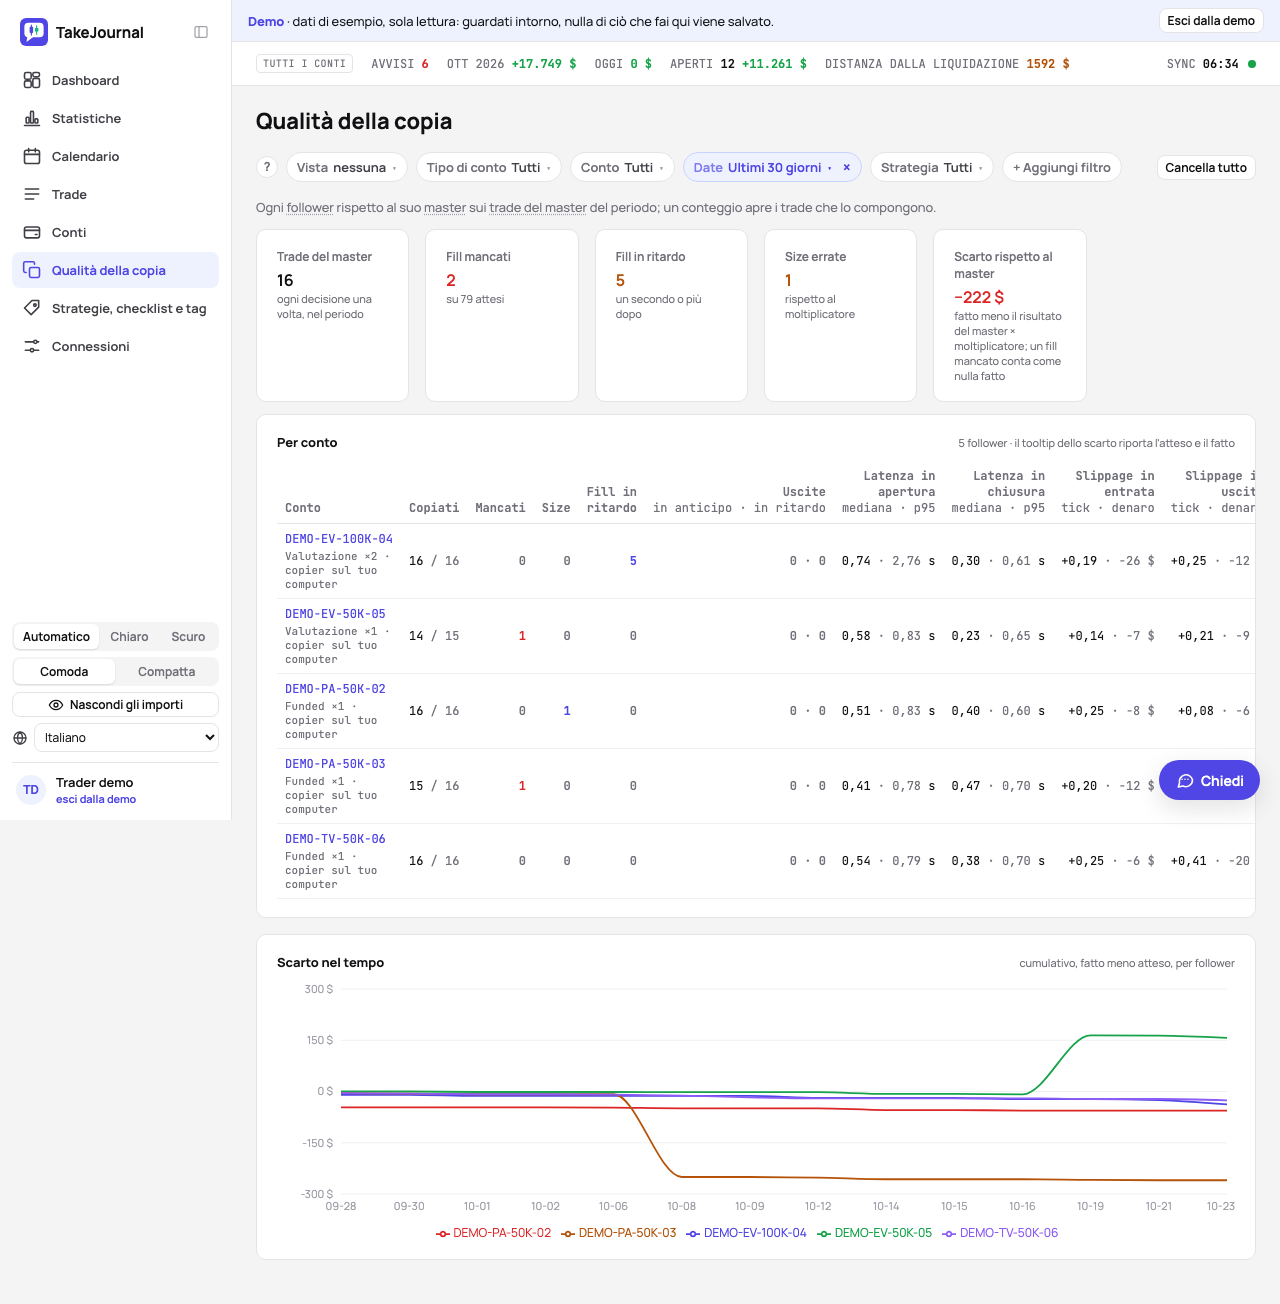Select the Automatico theme option
Viewport: 1280px width, 1304px height.
point(56,637)
